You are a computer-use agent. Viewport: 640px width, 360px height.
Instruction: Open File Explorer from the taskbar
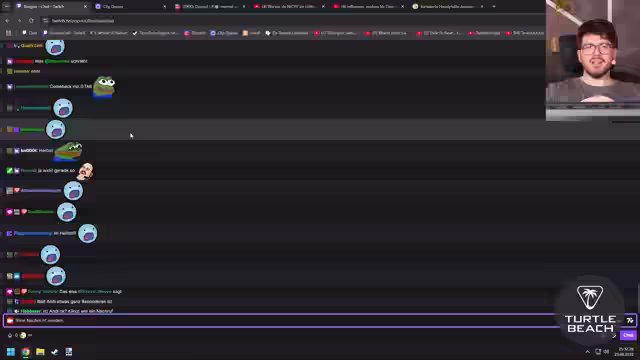pyautogui.click(x=40, y=352)
